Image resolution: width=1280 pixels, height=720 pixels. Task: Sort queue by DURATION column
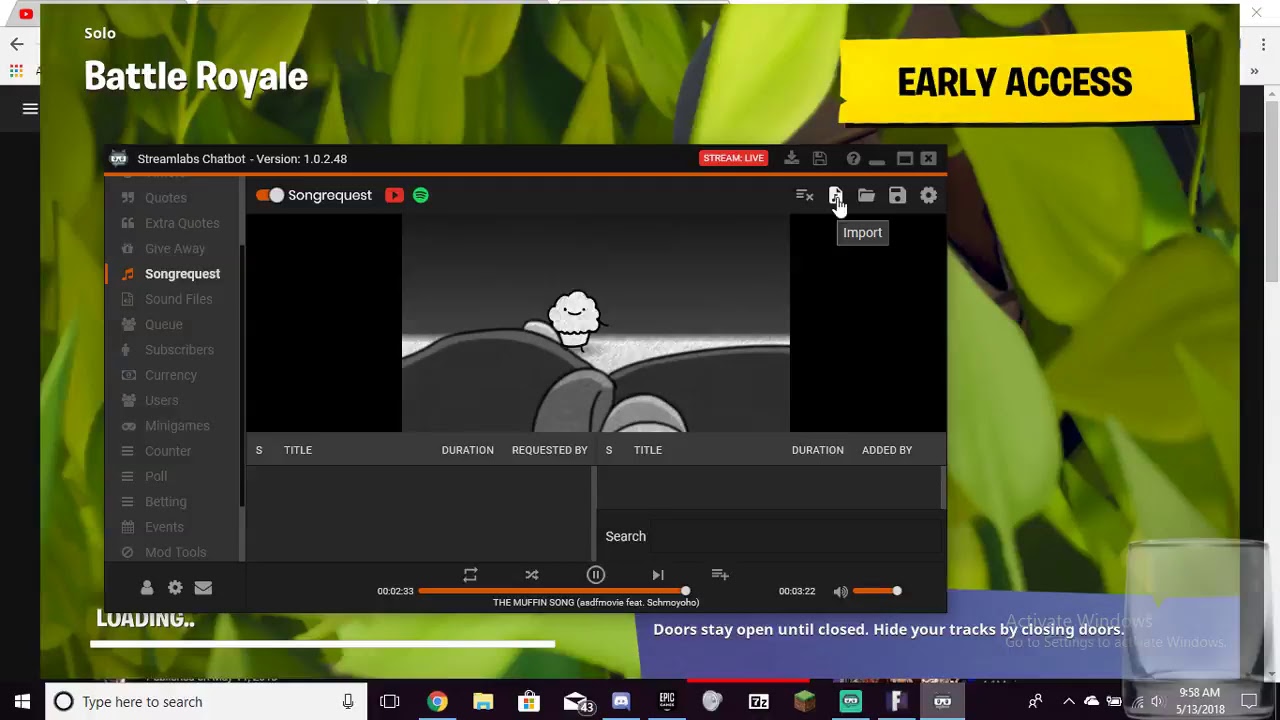[467, 450]
